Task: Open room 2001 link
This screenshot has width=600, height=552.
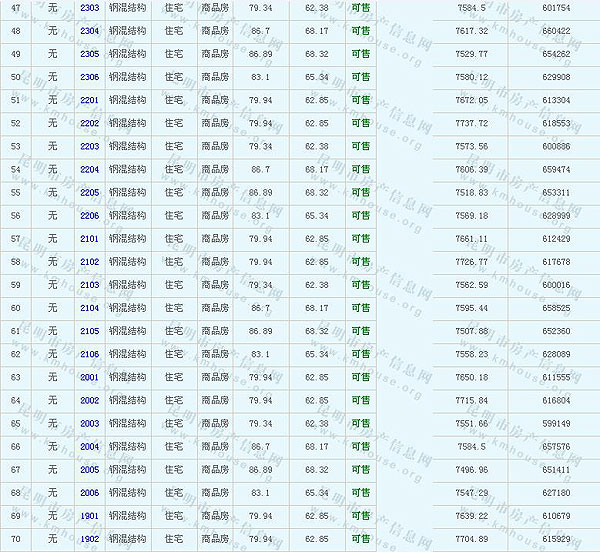Action: [x=89, y=377]
